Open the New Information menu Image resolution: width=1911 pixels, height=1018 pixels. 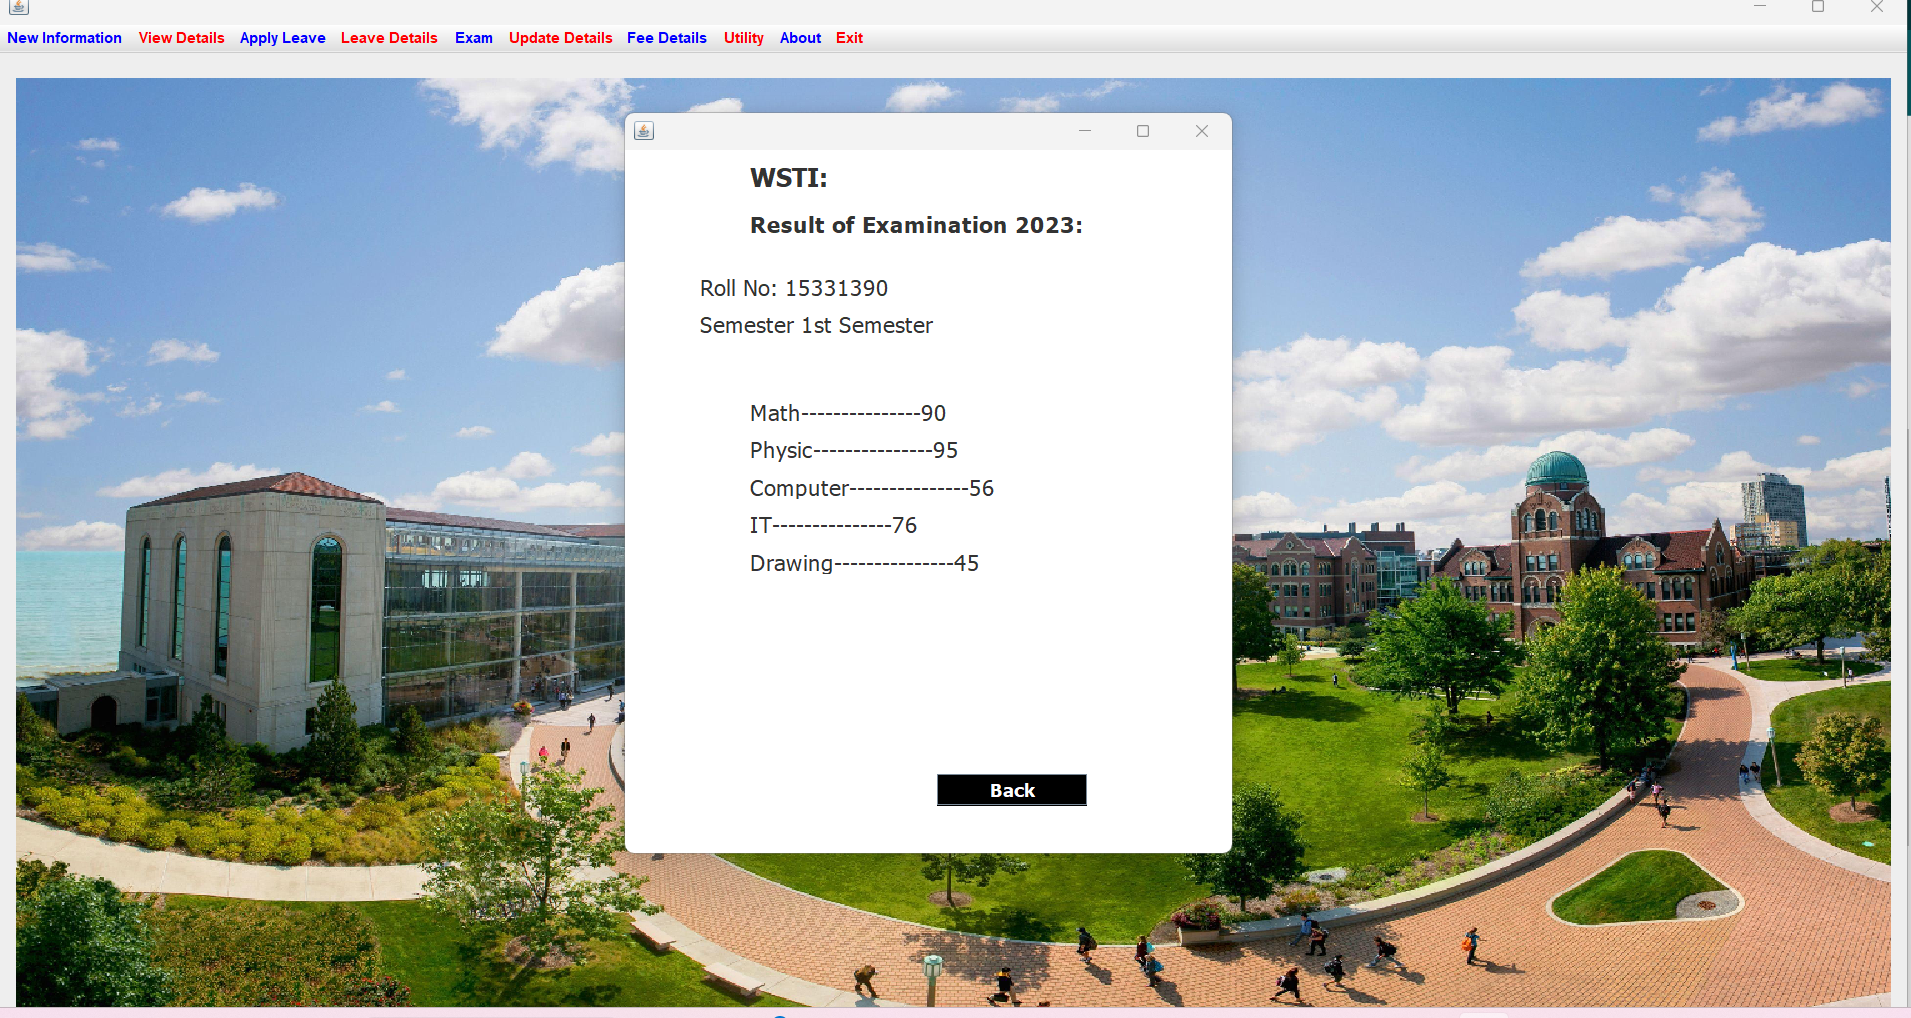point(64,38)
